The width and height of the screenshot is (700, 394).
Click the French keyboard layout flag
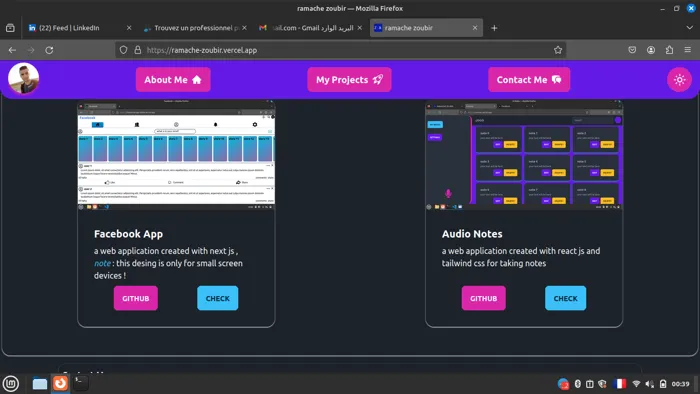619,384
